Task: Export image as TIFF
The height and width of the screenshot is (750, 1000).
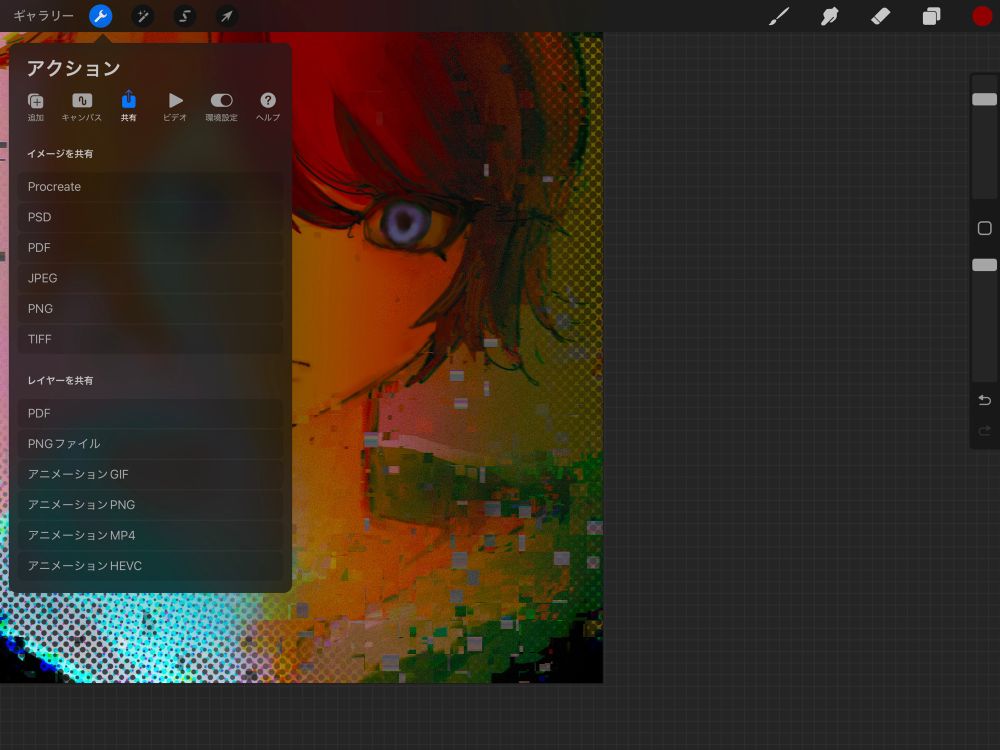Action: pos(150,339)
